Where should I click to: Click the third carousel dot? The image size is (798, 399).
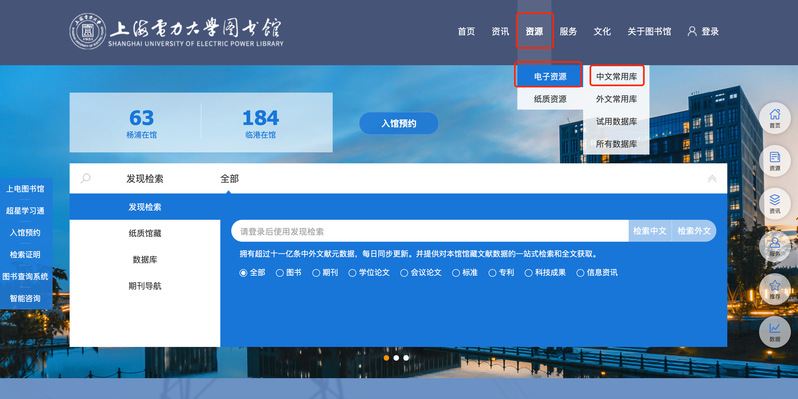tap(406, 358)
